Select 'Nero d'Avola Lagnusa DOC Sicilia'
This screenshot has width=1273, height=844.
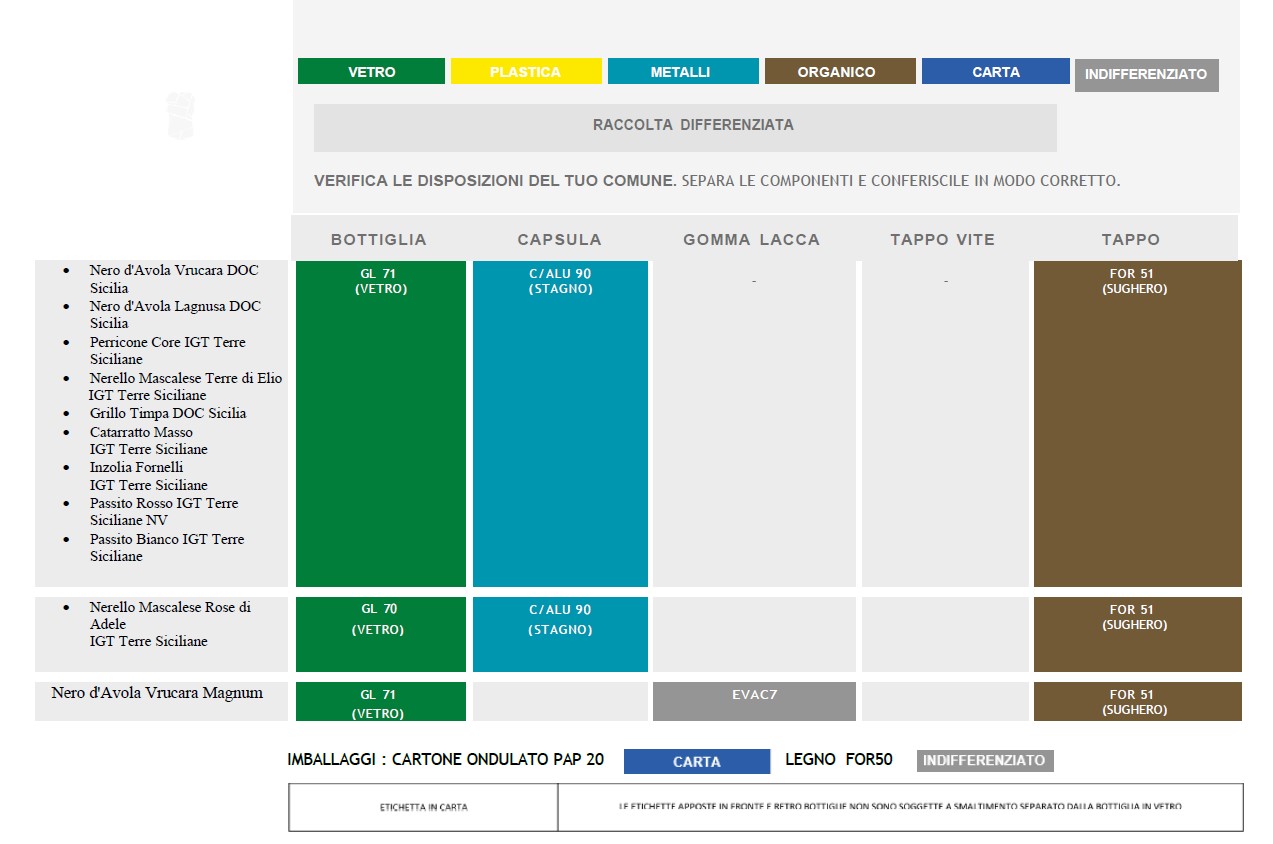pos(175,315)
